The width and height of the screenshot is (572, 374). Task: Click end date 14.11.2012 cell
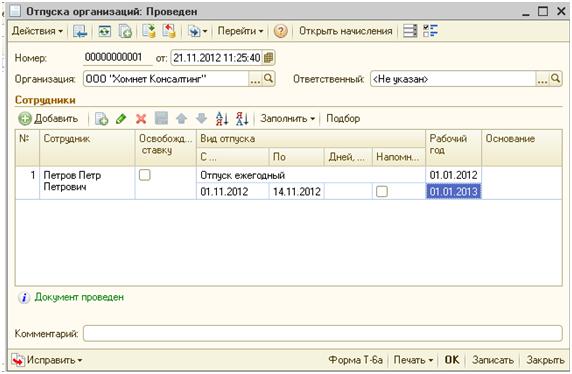click(x=297, y=192)
